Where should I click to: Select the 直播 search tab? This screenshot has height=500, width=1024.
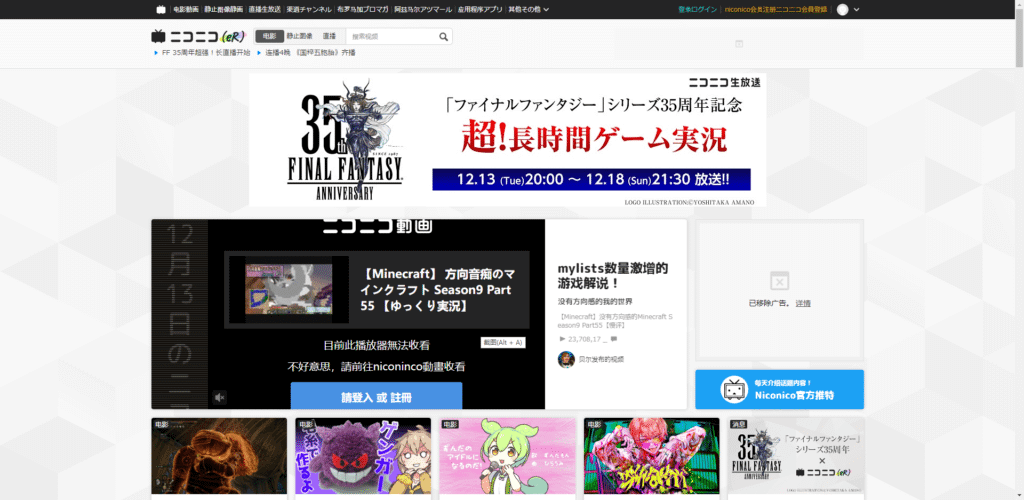point(329,37)
